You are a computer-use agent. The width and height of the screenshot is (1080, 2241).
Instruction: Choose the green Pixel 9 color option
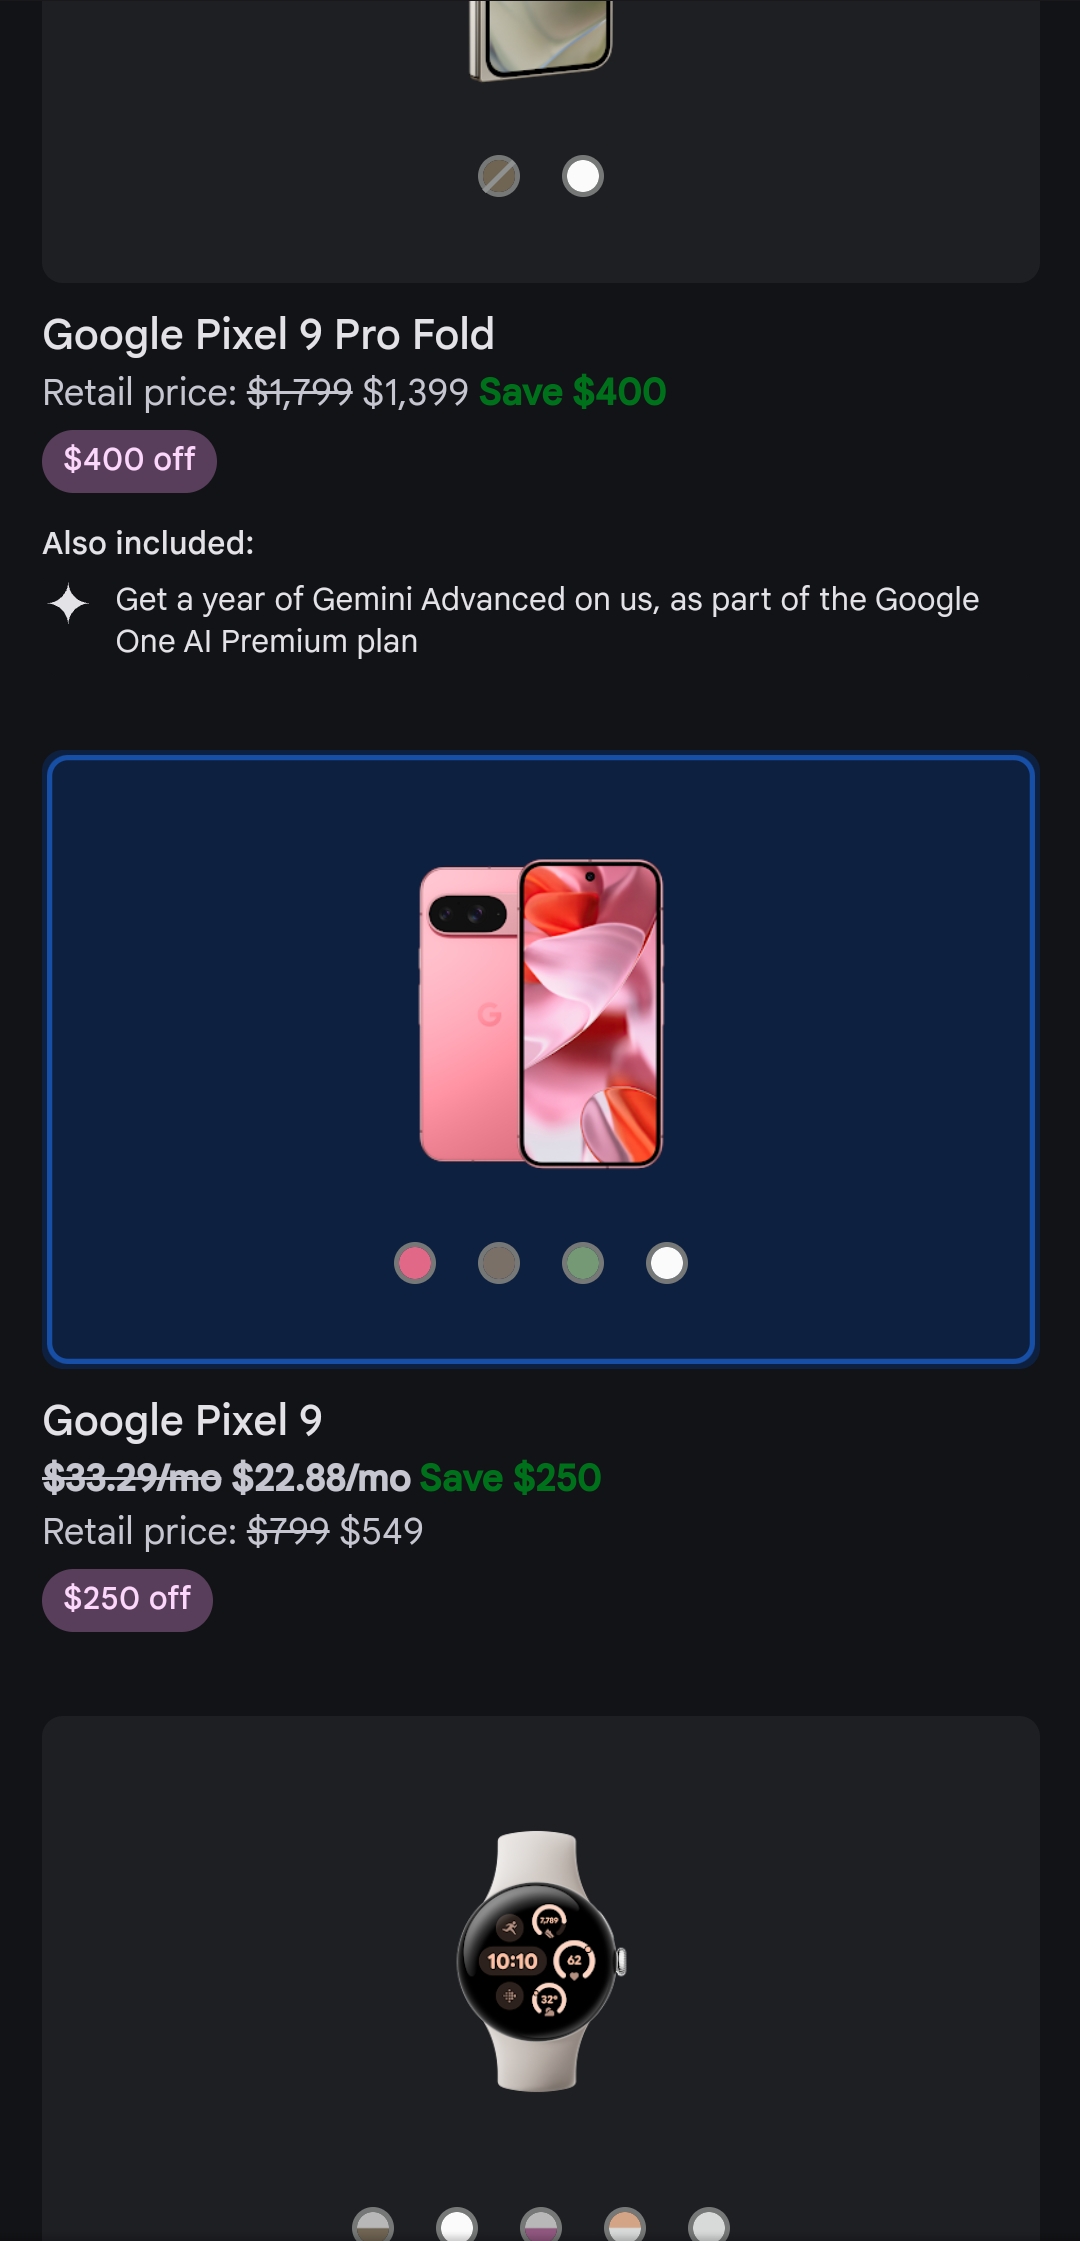tap(583, 1263)
